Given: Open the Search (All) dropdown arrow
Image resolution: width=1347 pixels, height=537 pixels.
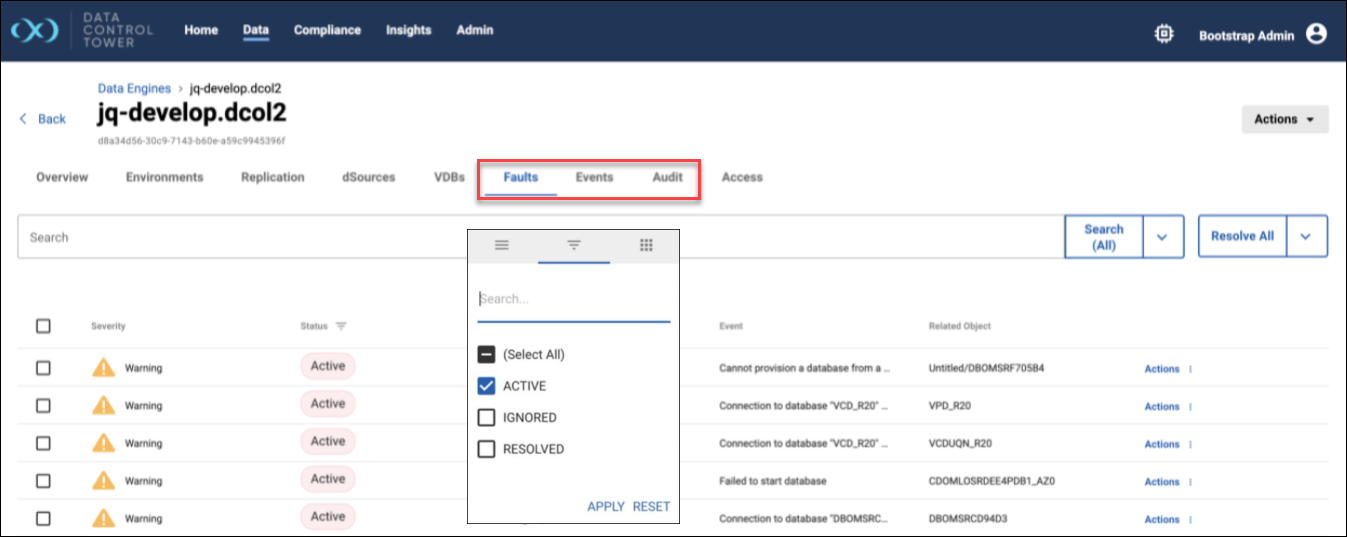Looking at the screenshot, I should 1162,237.
